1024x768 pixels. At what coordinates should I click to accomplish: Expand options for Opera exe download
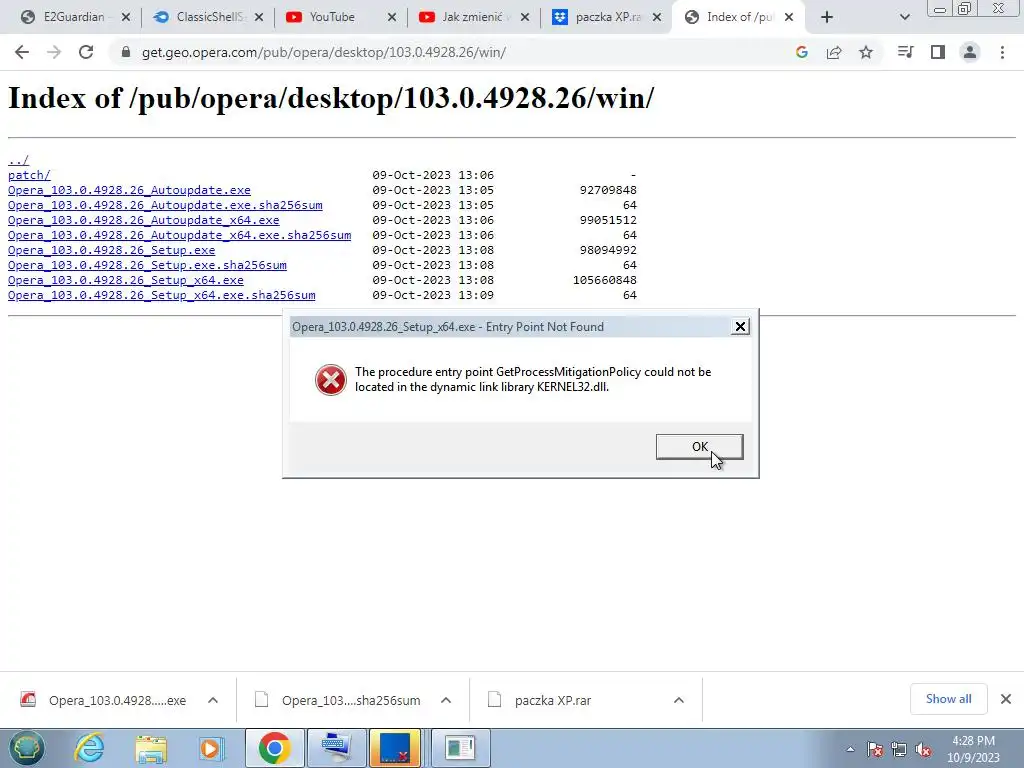click(x=213, y=700)
